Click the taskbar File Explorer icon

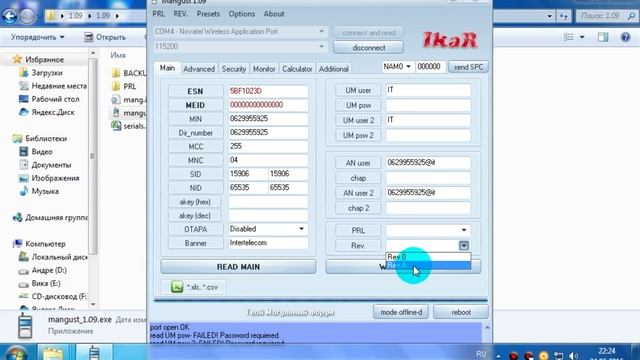[53, 353]
